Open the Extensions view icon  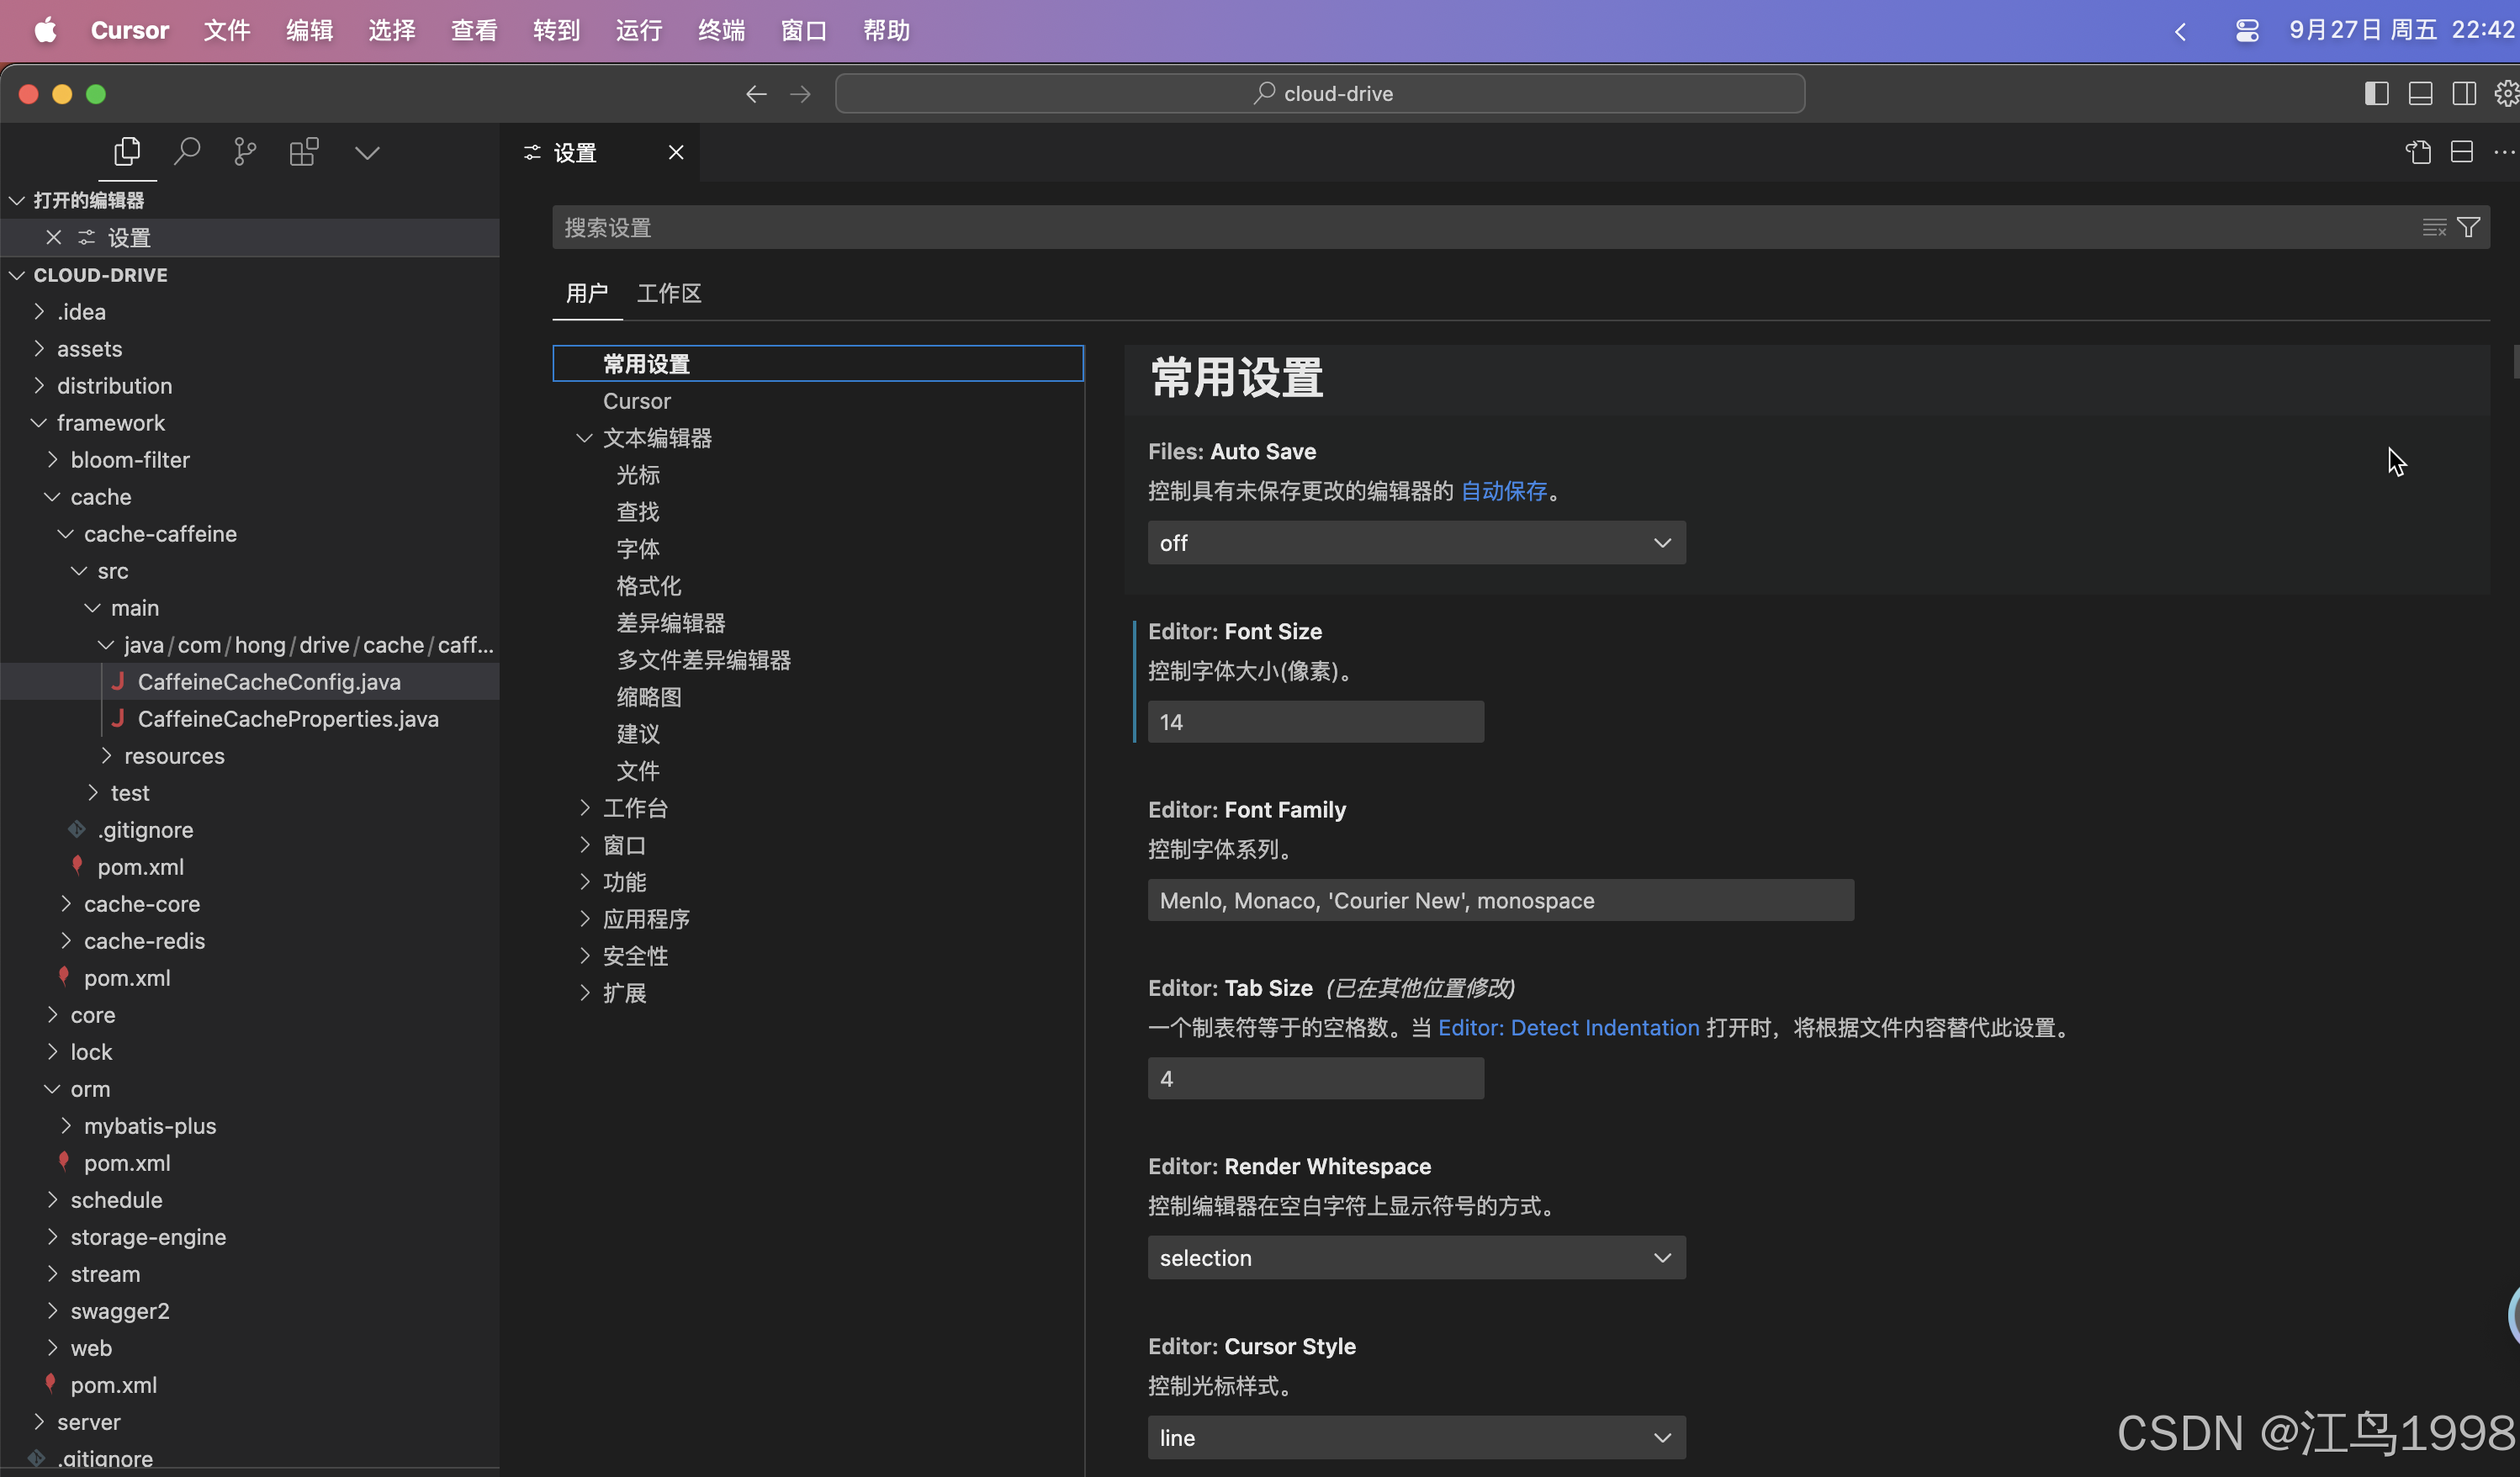tap(304, 152)
